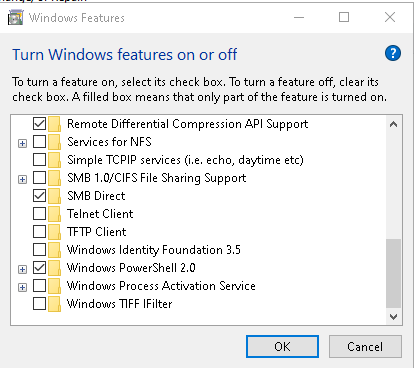Select the Telnet Client label

coord(100,214)
